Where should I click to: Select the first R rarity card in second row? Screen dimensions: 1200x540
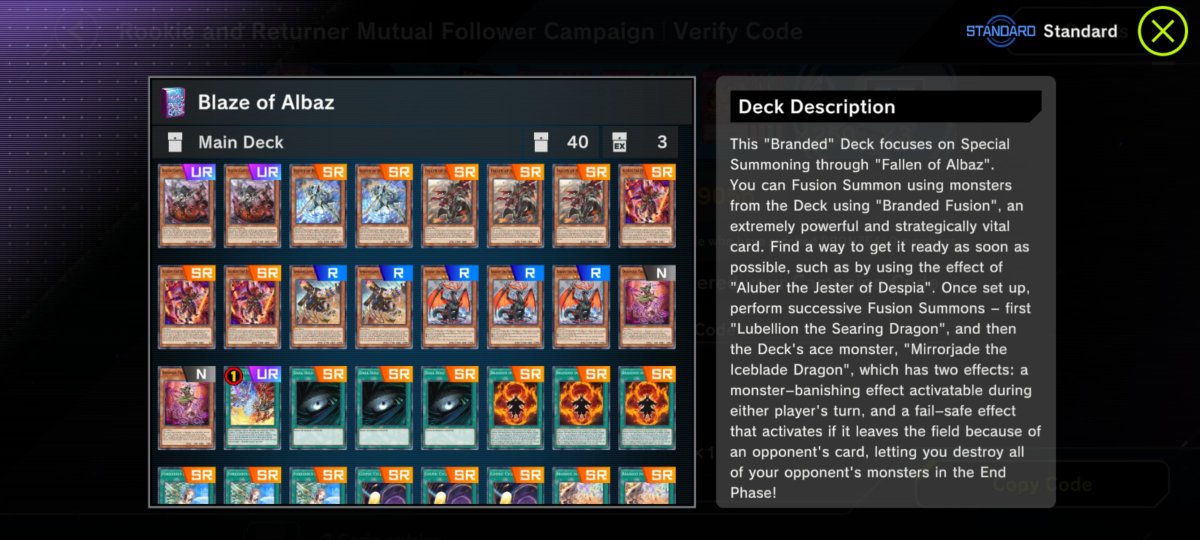coord(319,306)
